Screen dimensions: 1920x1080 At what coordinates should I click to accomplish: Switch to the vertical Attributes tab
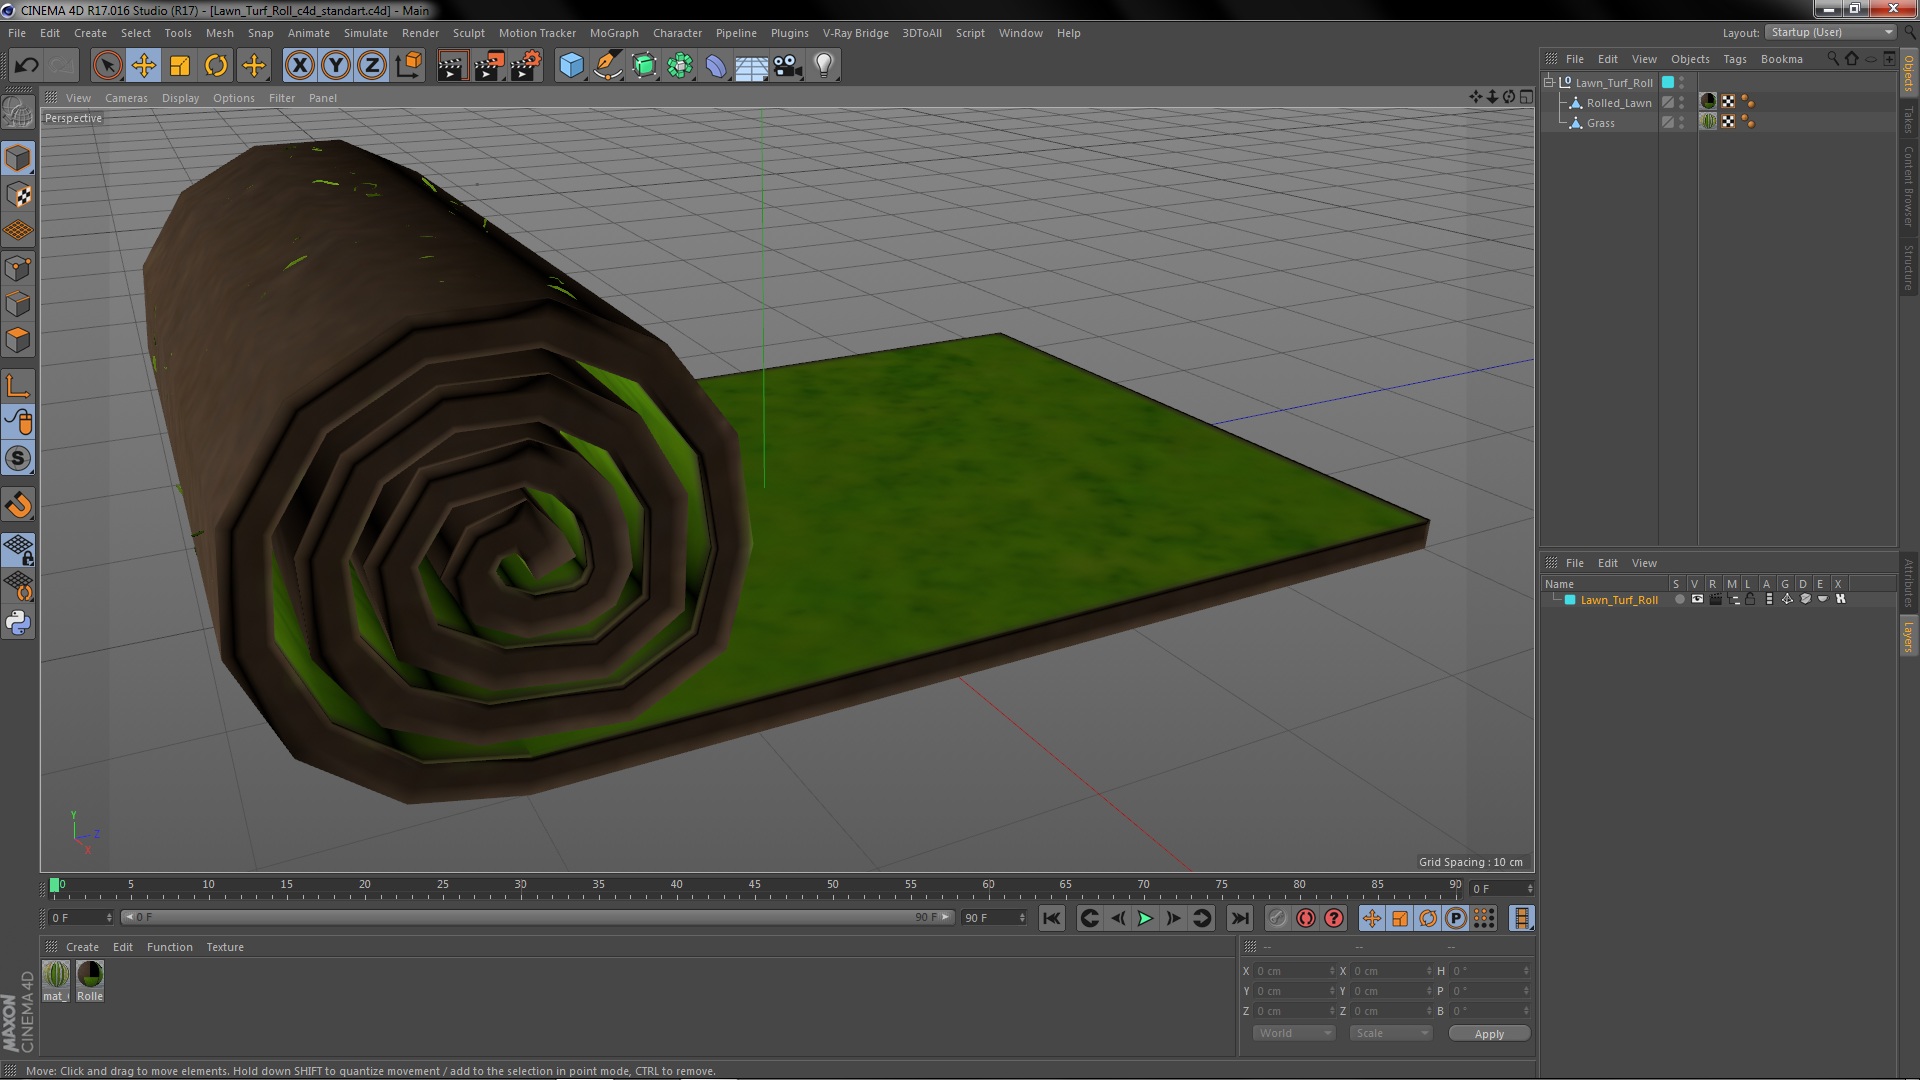click(1908, 583)
